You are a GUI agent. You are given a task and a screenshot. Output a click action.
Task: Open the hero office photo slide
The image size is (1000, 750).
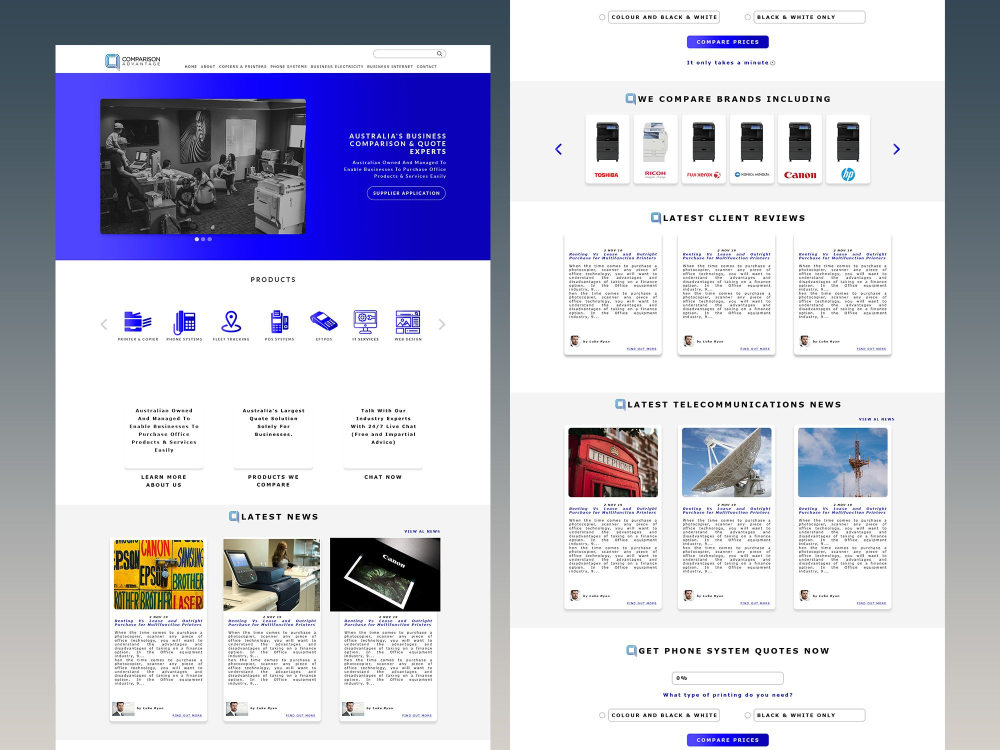click(203, 166)
